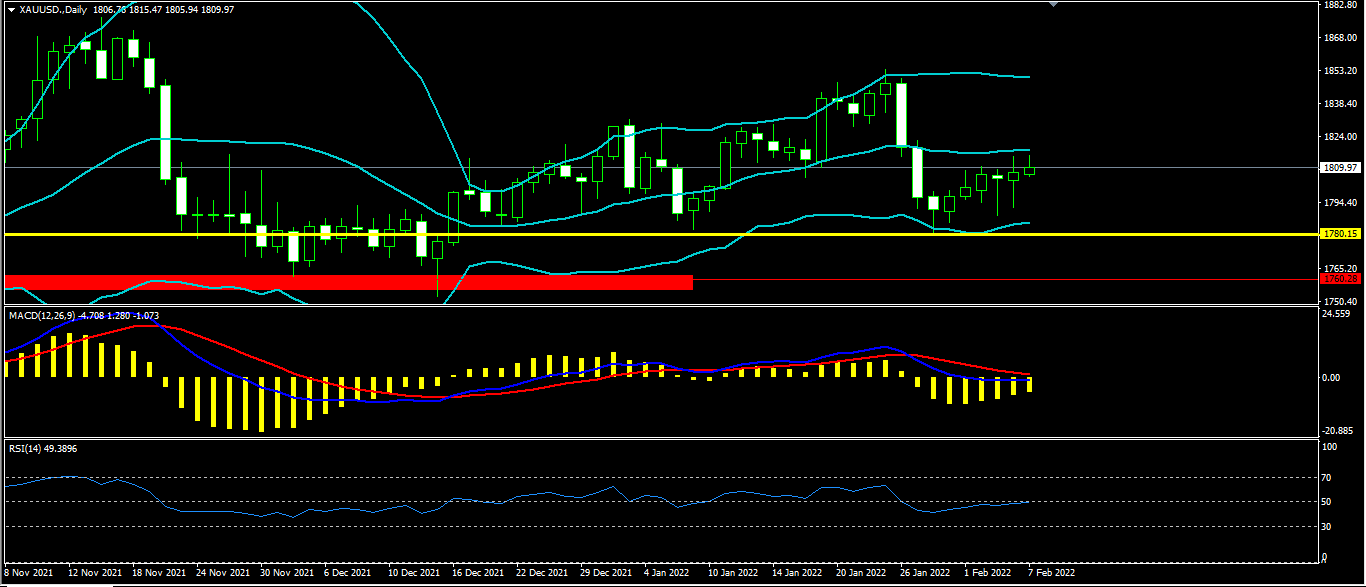Click the thin red line at 1760.28
The width and height of the screenshot is (1366, 587).
pos(1000,280)
